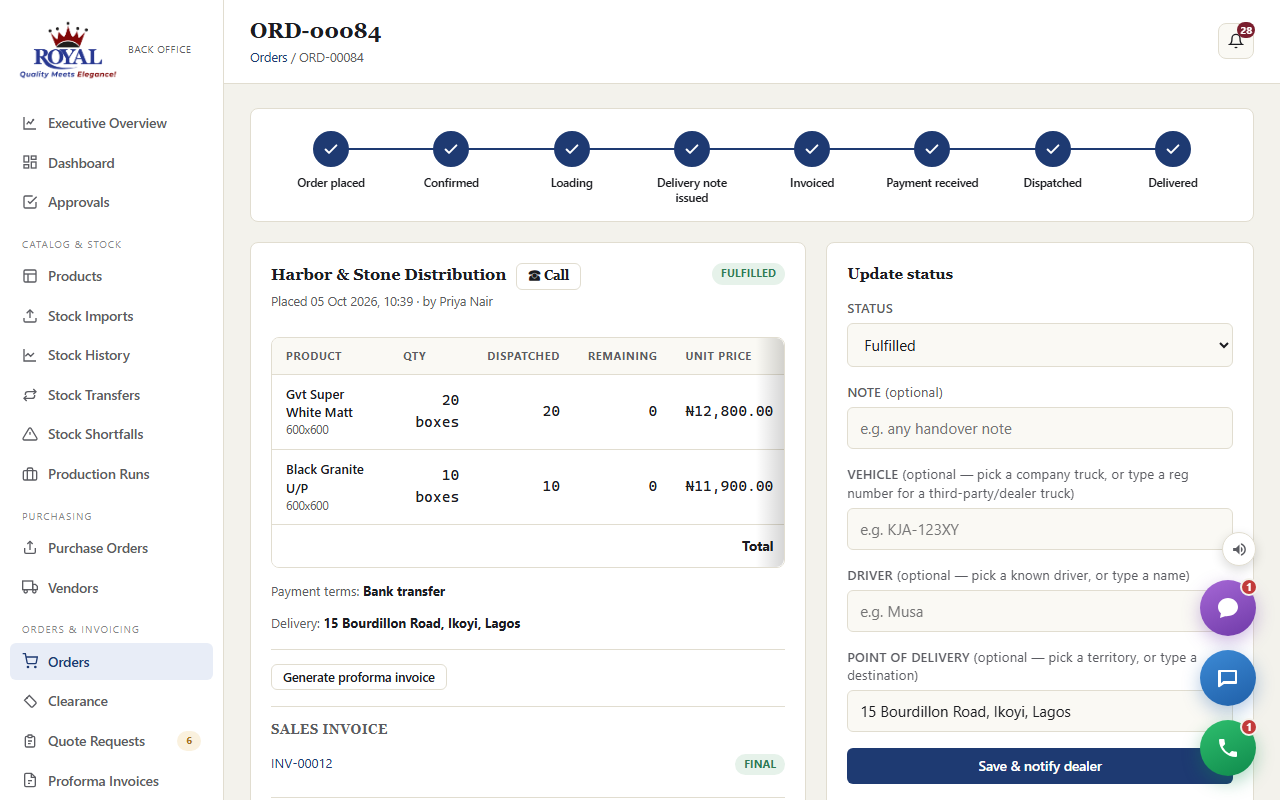Click the Stock Transfers arrows icon
The image size is (1280, 800).
30,395
